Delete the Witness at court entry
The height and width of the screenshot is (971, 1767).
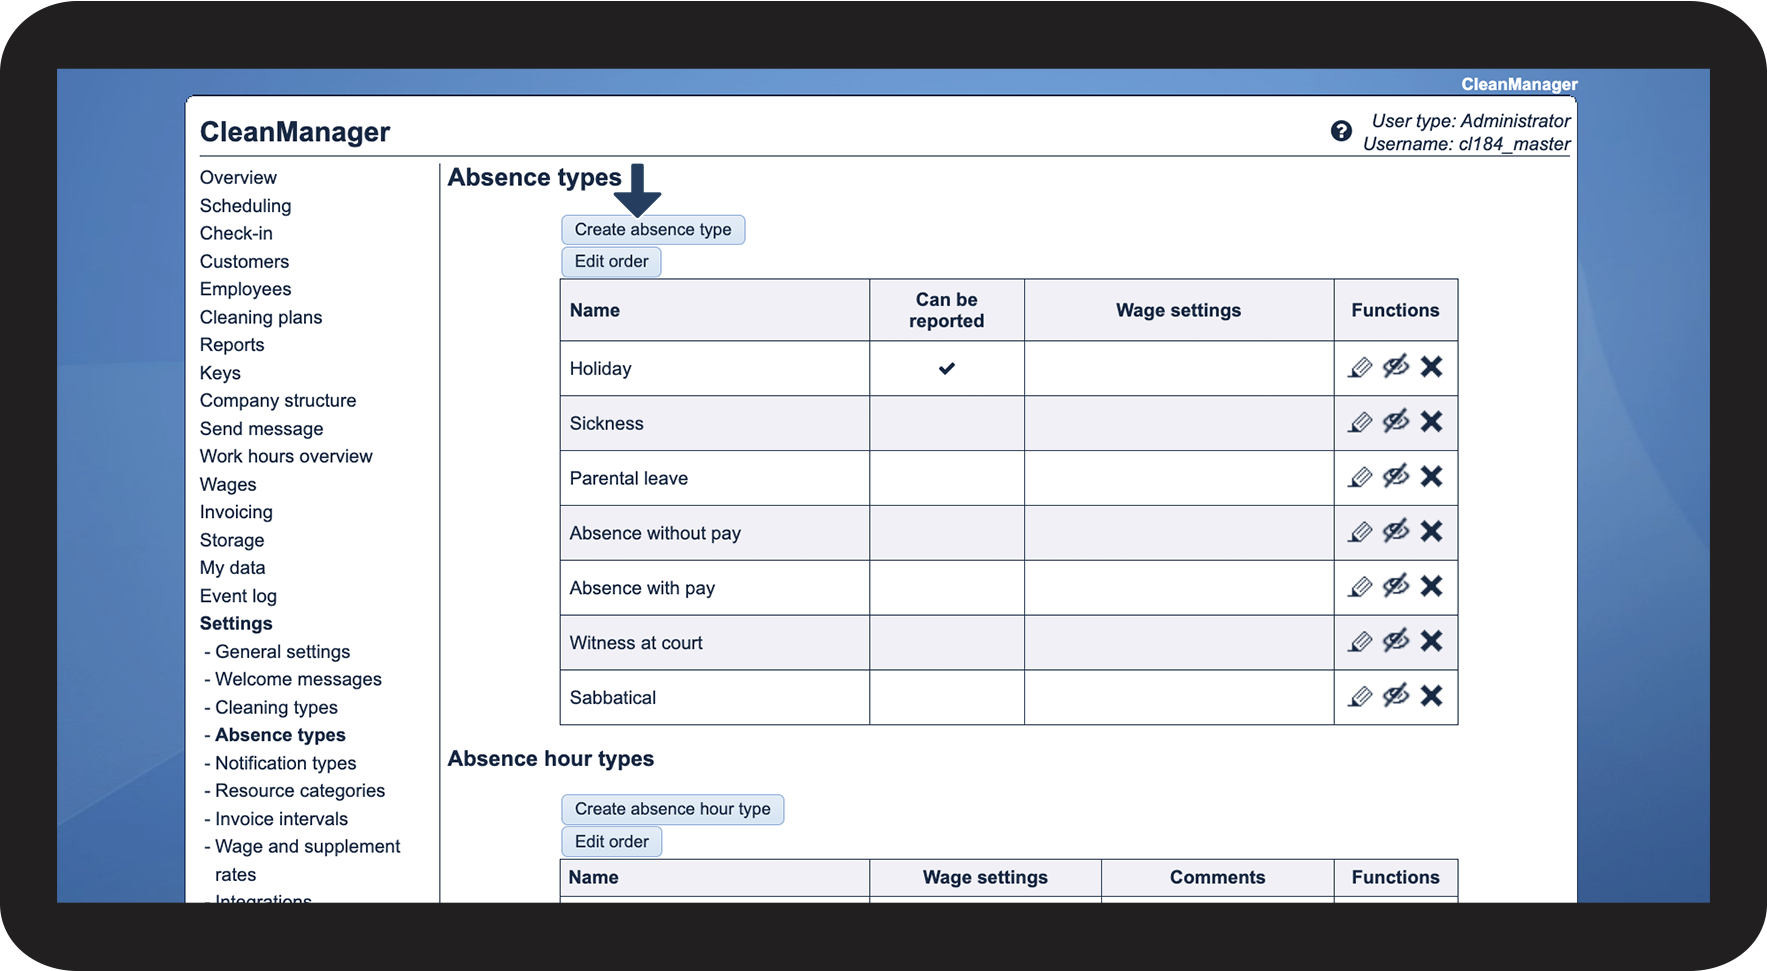(1431, 641)
